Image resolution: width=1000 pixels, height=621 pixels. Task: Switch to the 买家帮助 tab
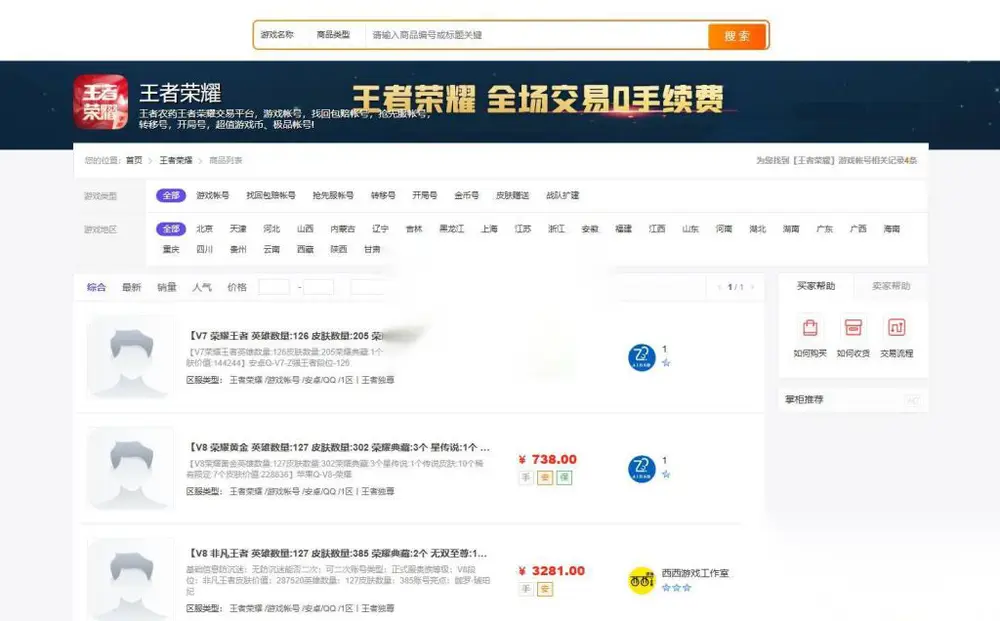(816, 286)
